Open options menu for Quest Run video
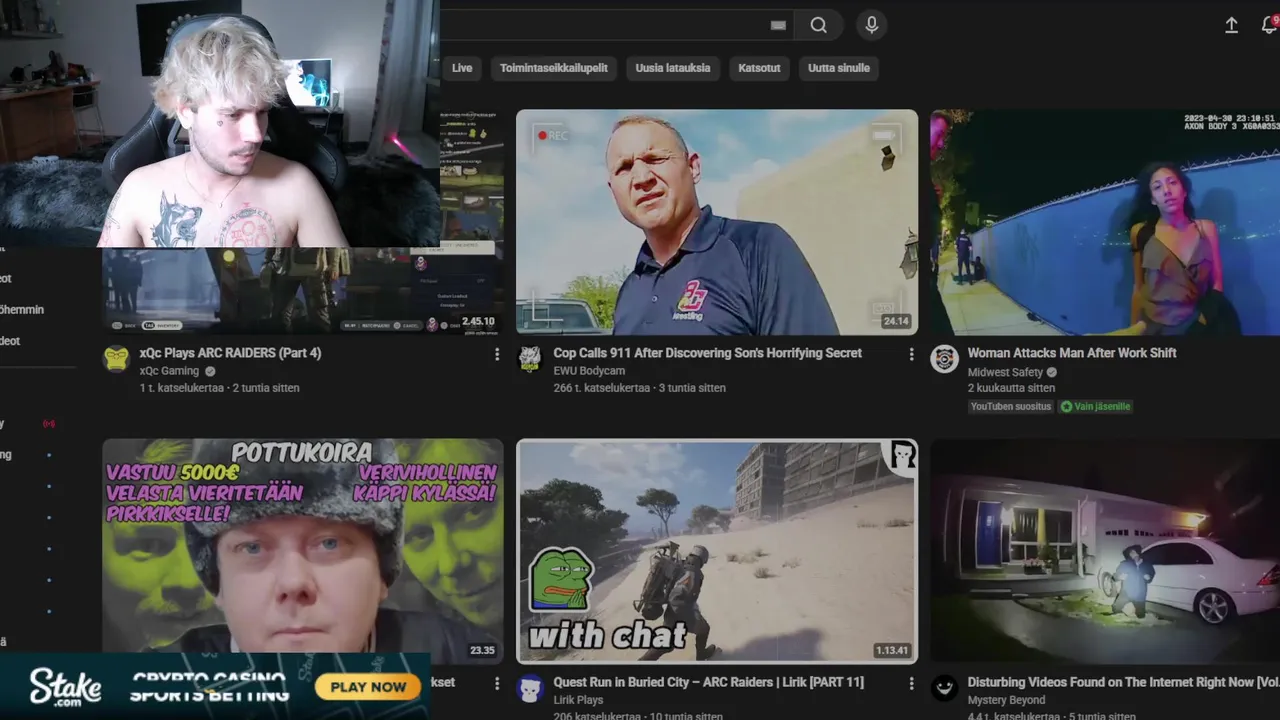 coord(911,683)
